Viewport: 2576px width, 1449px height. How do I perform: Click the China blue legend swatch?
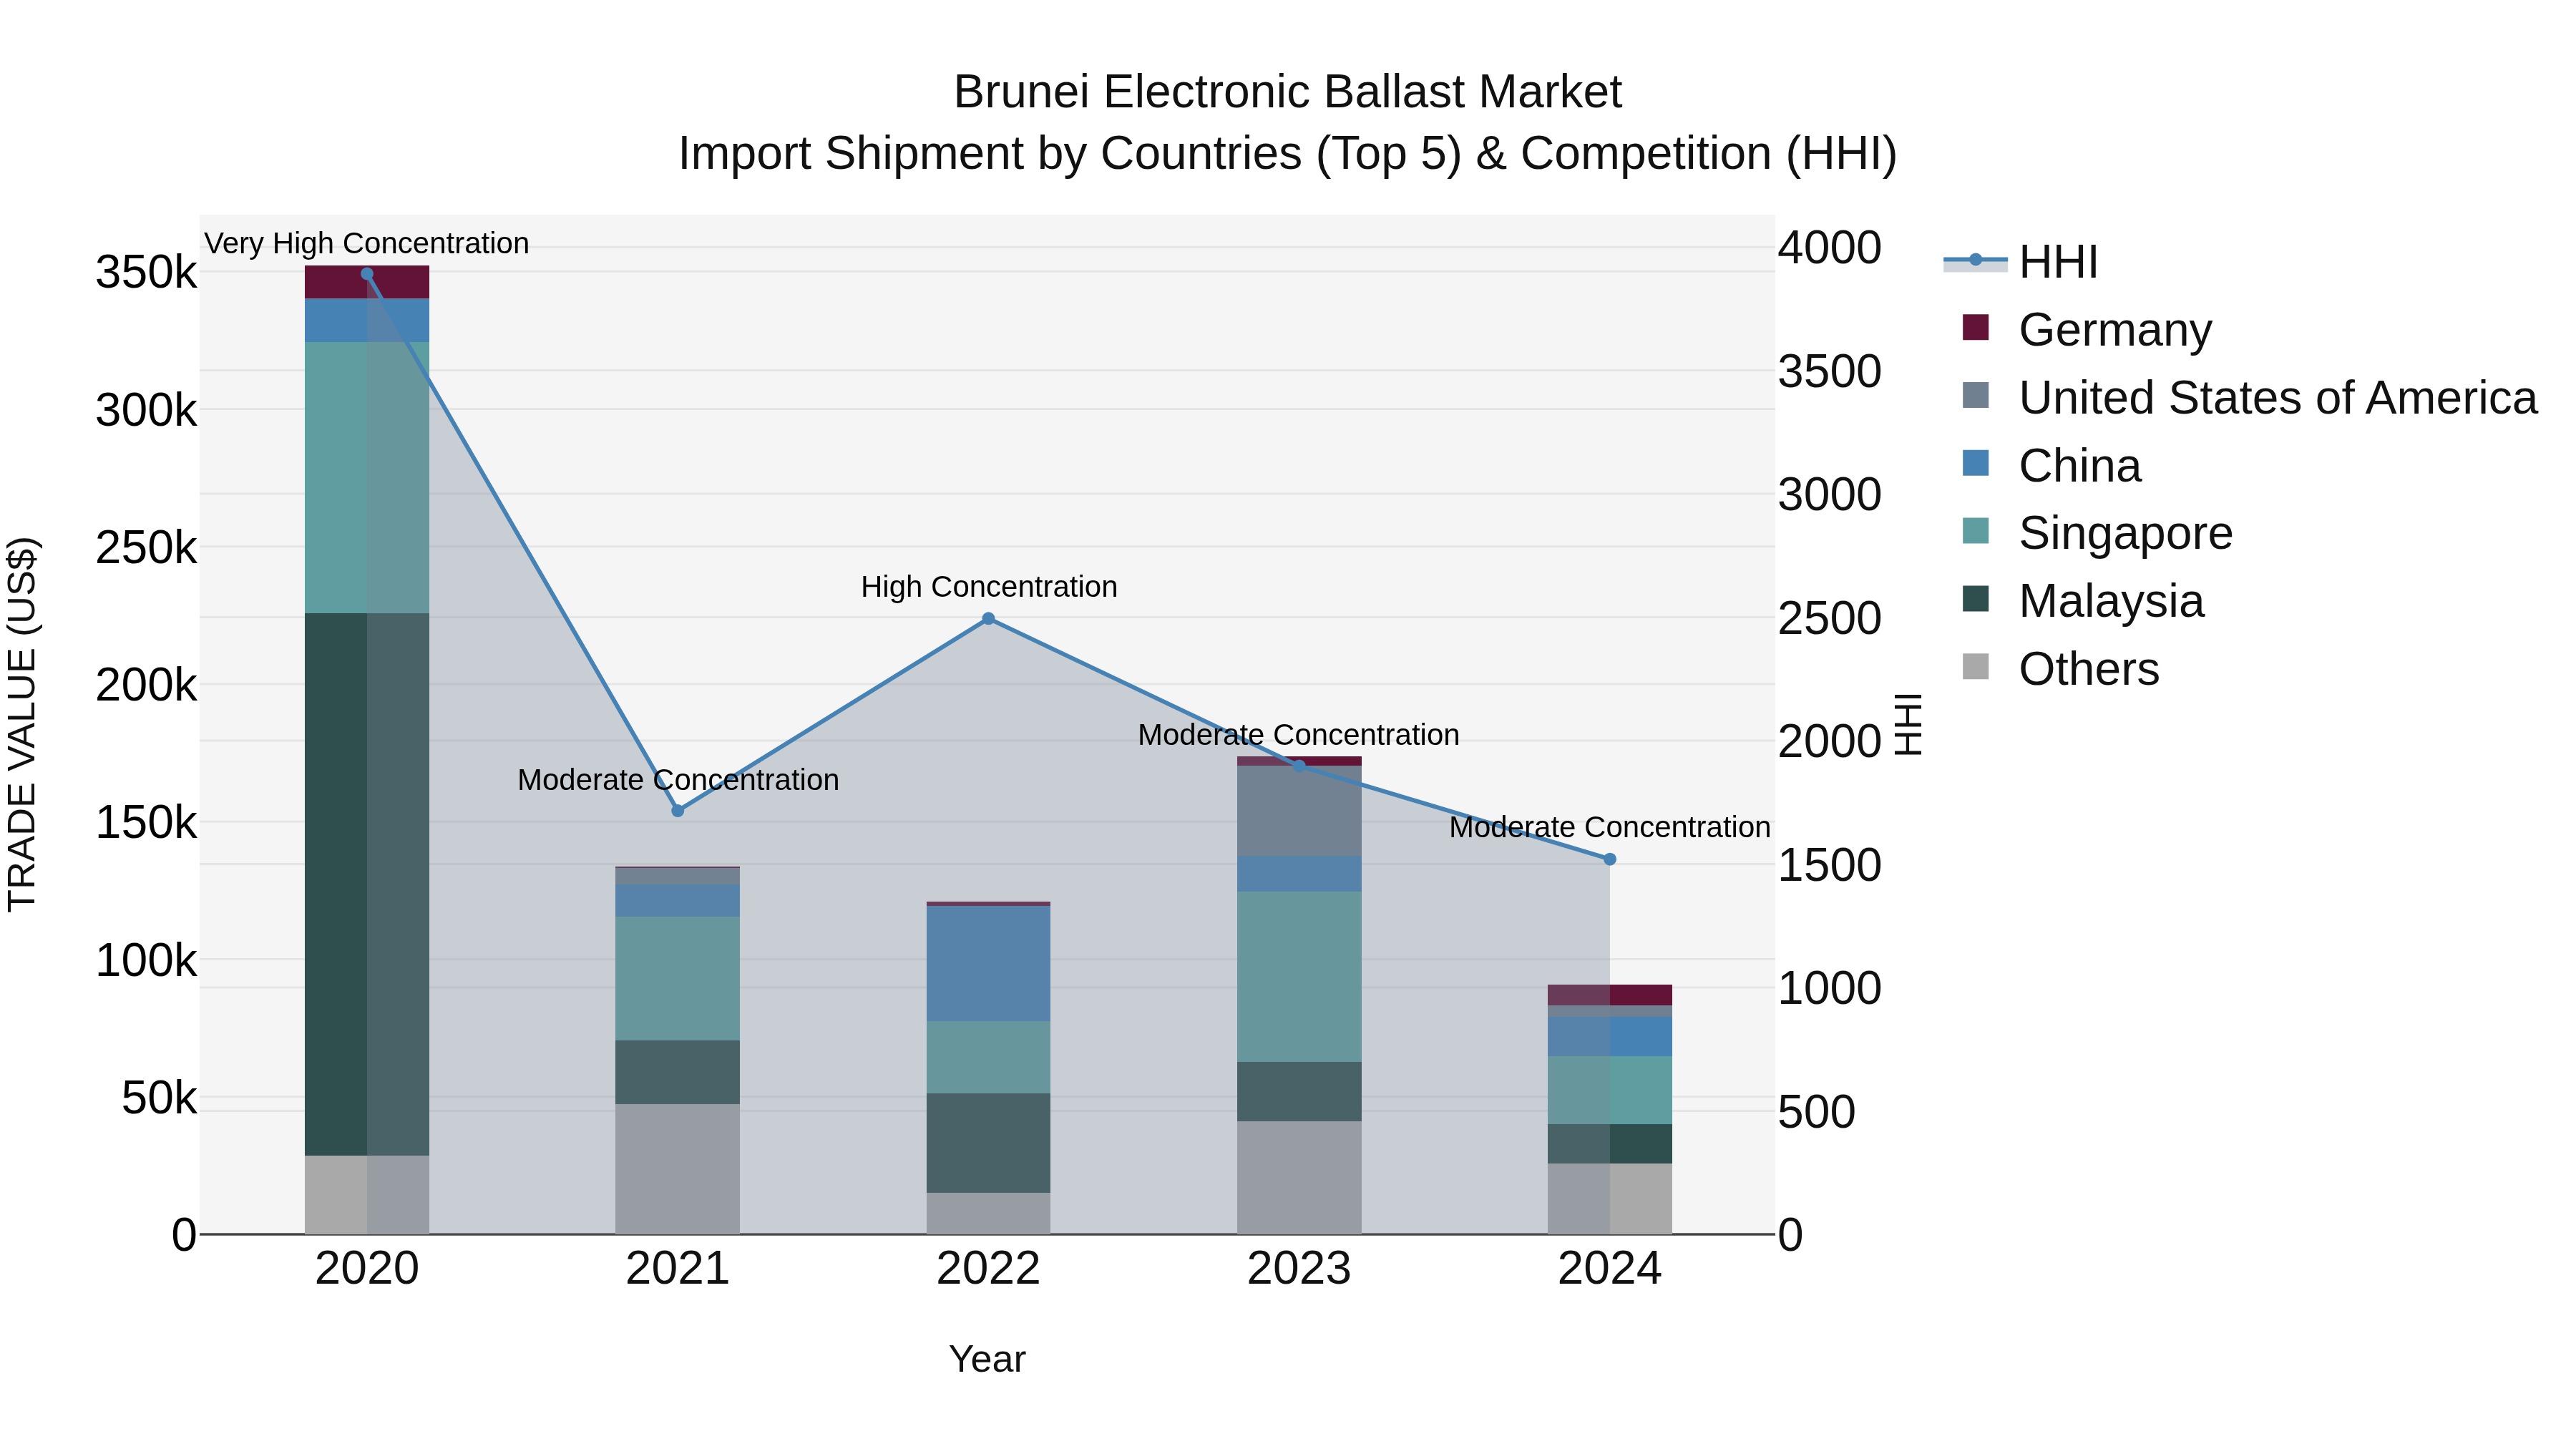pos(1976,463)
